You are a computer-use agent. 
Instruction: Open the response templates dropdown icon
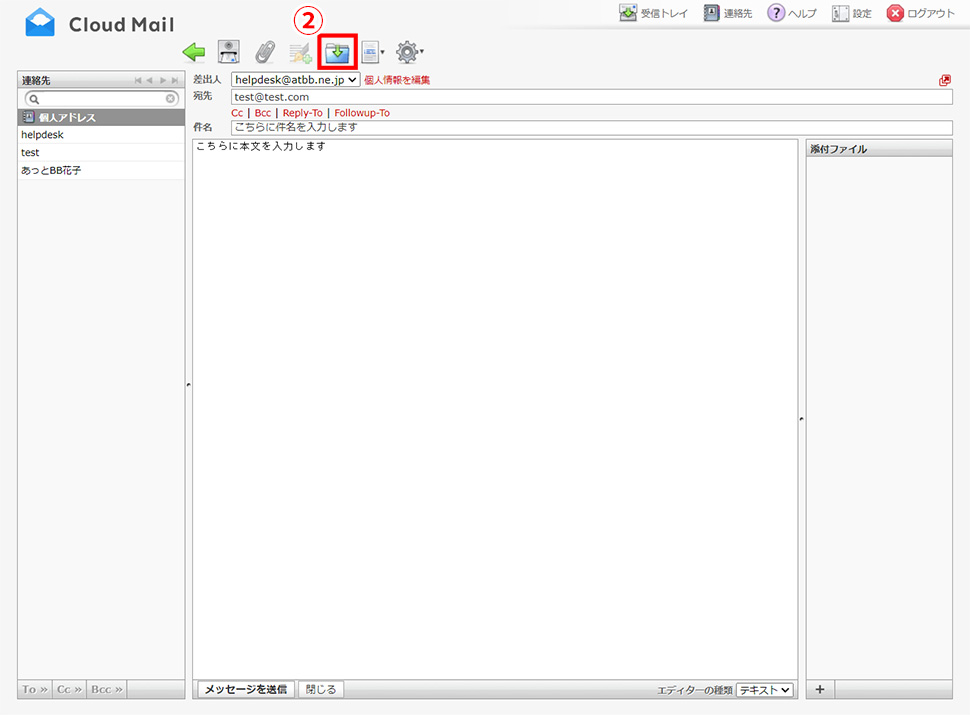coord(372,52)
